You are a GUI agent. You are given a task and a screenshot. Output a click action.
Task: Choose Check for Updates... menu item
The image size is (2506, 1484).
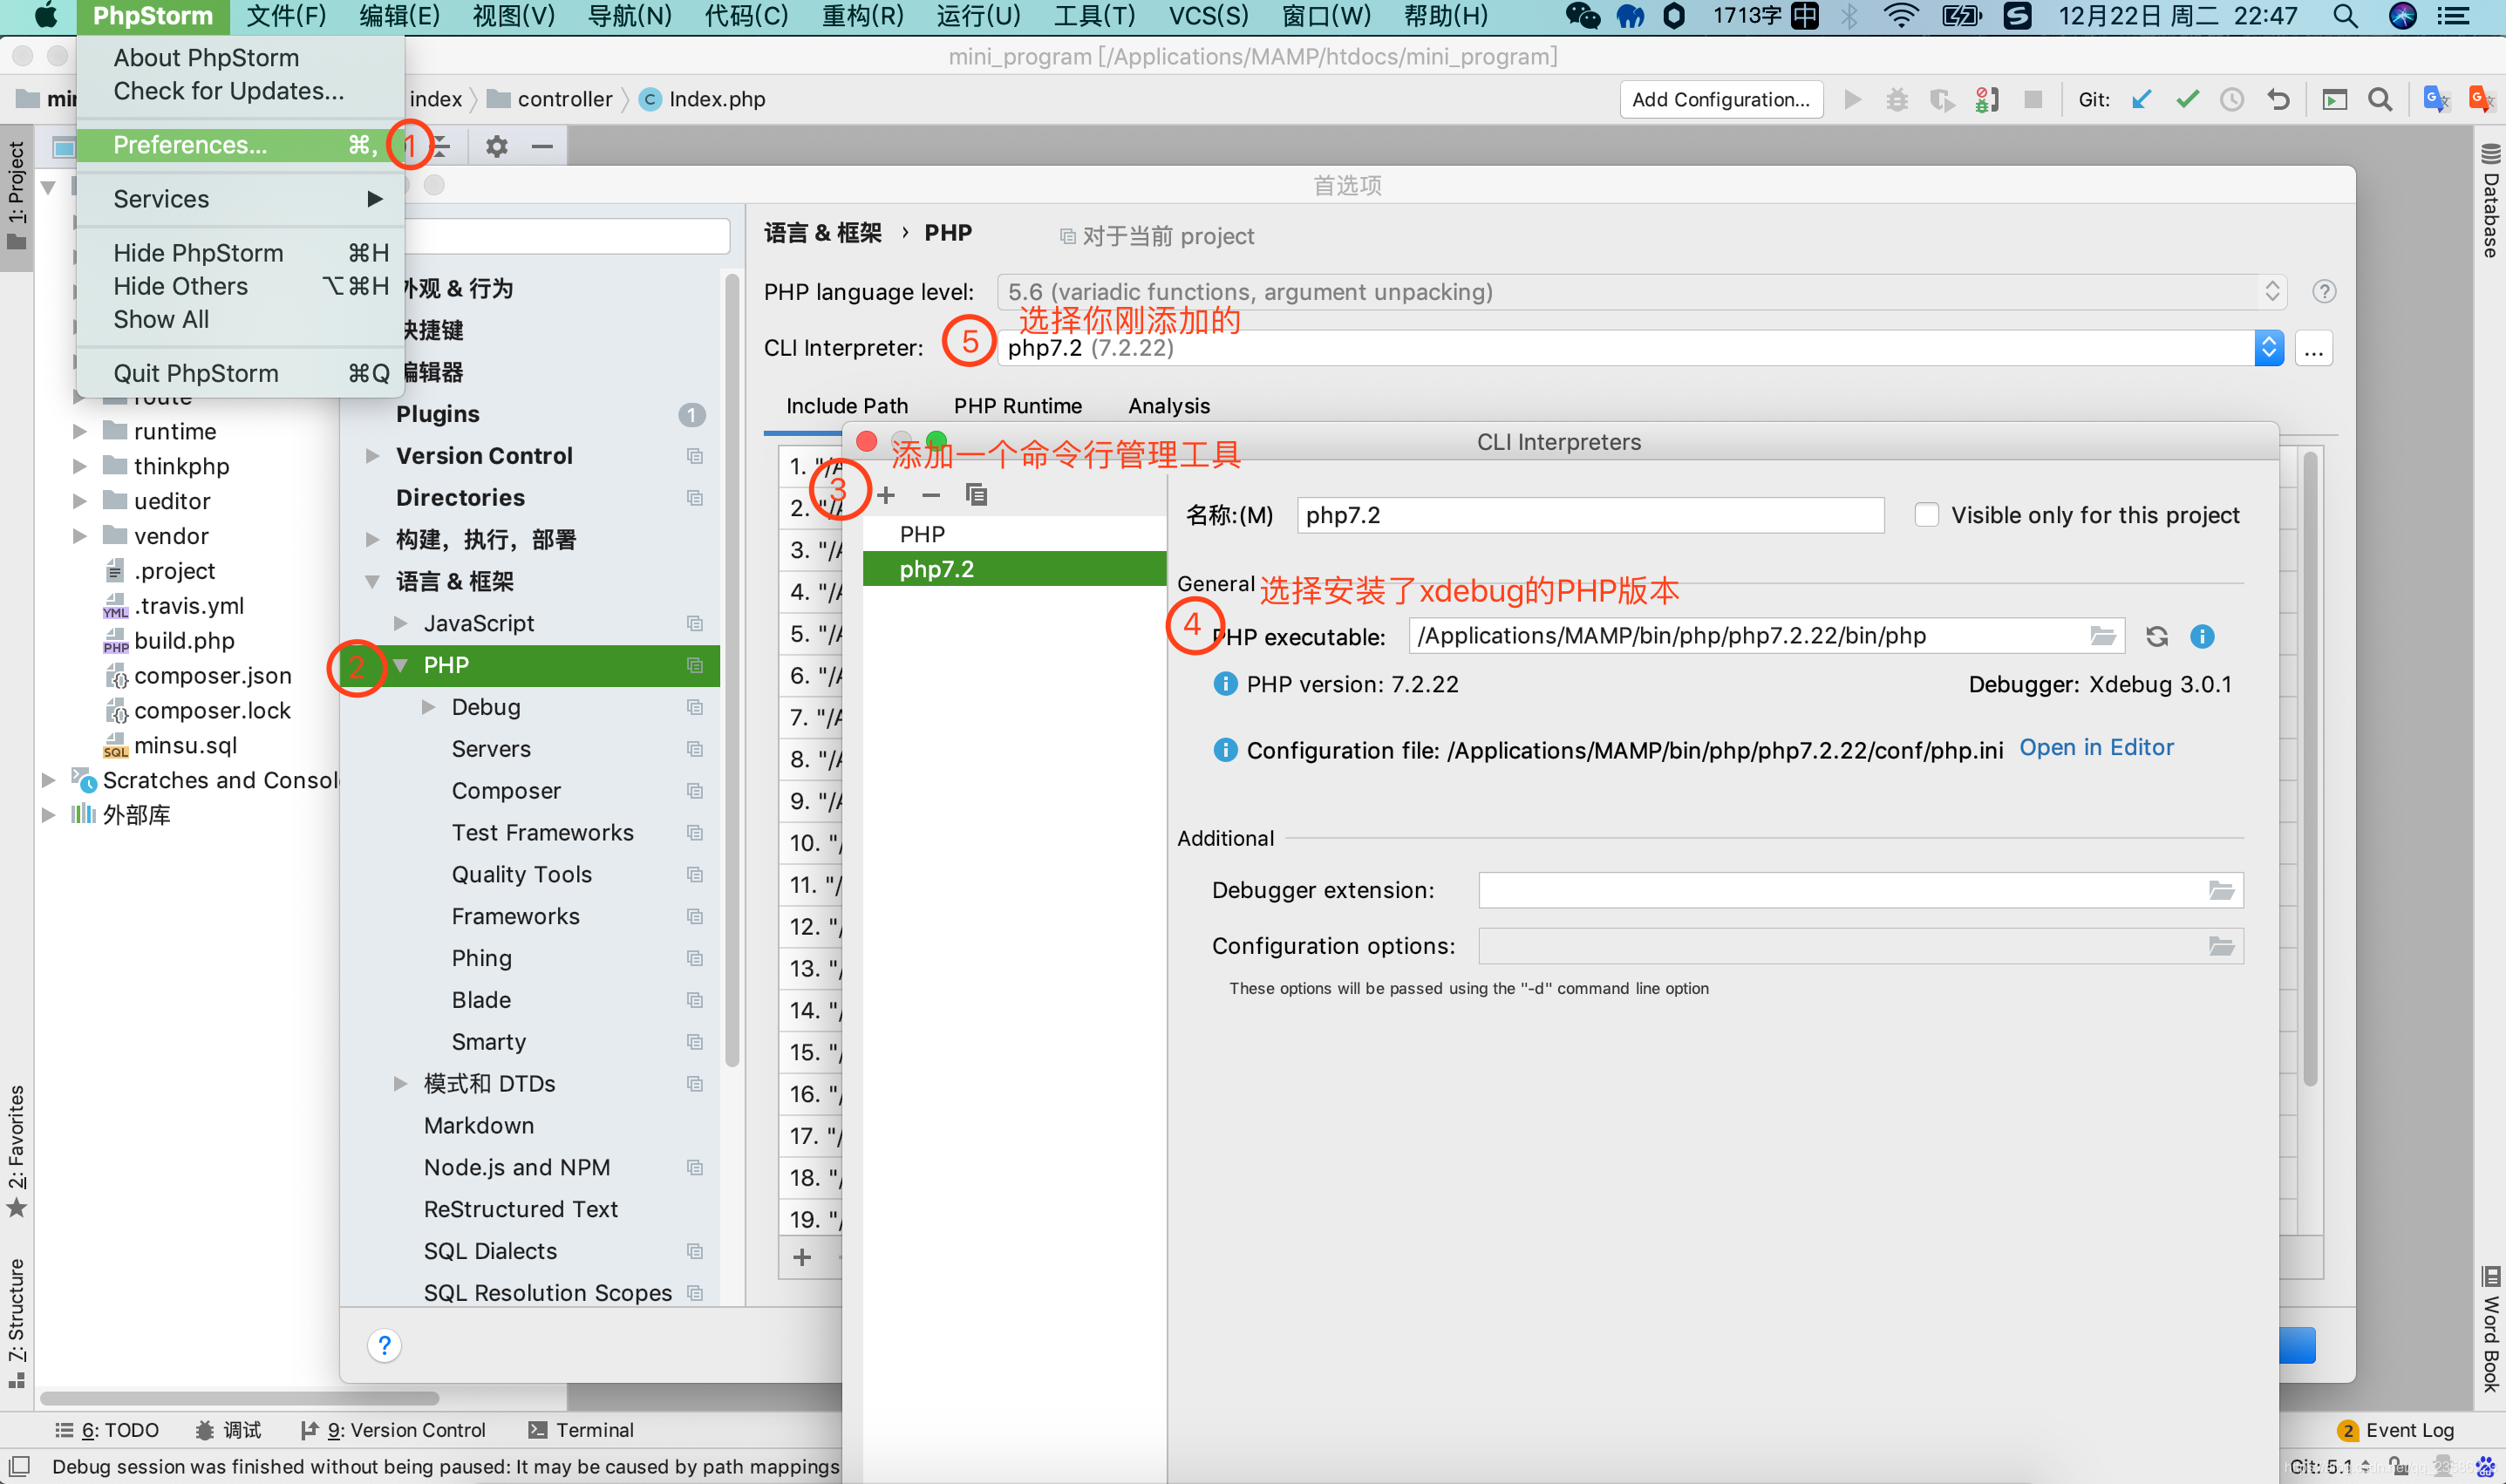(x=240, y=91)
